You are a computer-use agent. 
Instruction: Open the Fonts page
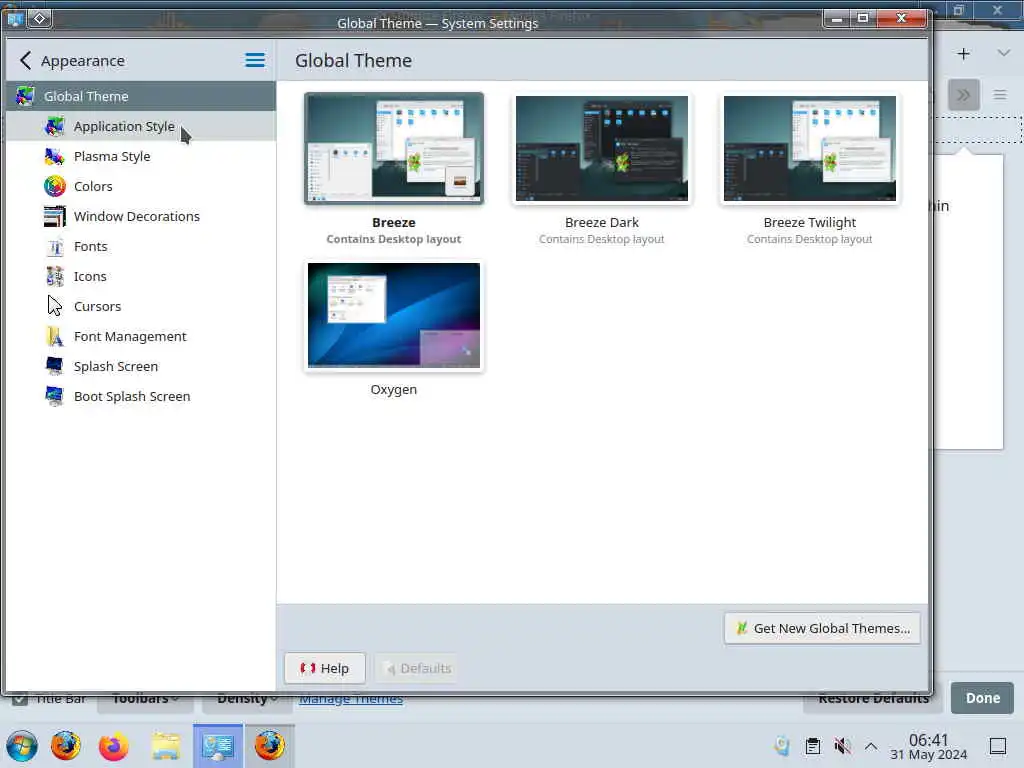click(x=140, y=246)
